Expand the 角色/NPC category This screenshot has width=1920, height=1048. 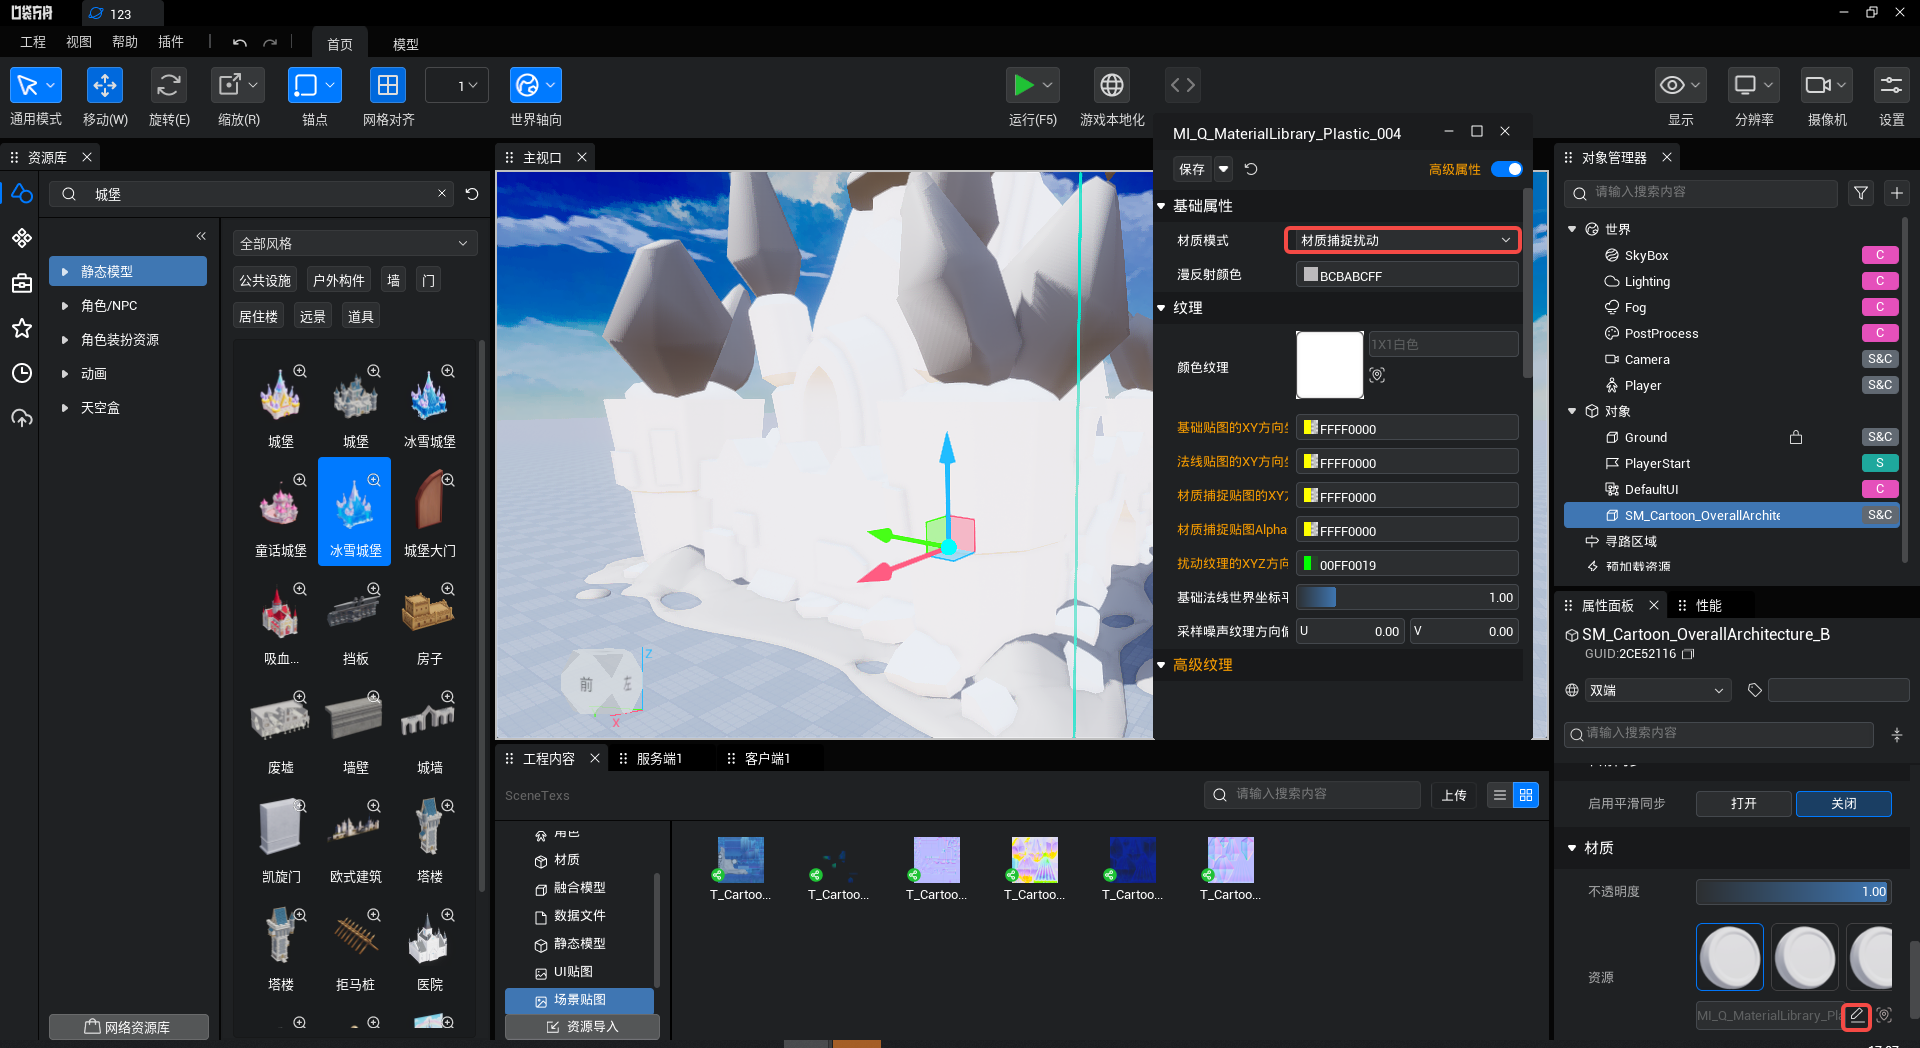pos(65,306)
